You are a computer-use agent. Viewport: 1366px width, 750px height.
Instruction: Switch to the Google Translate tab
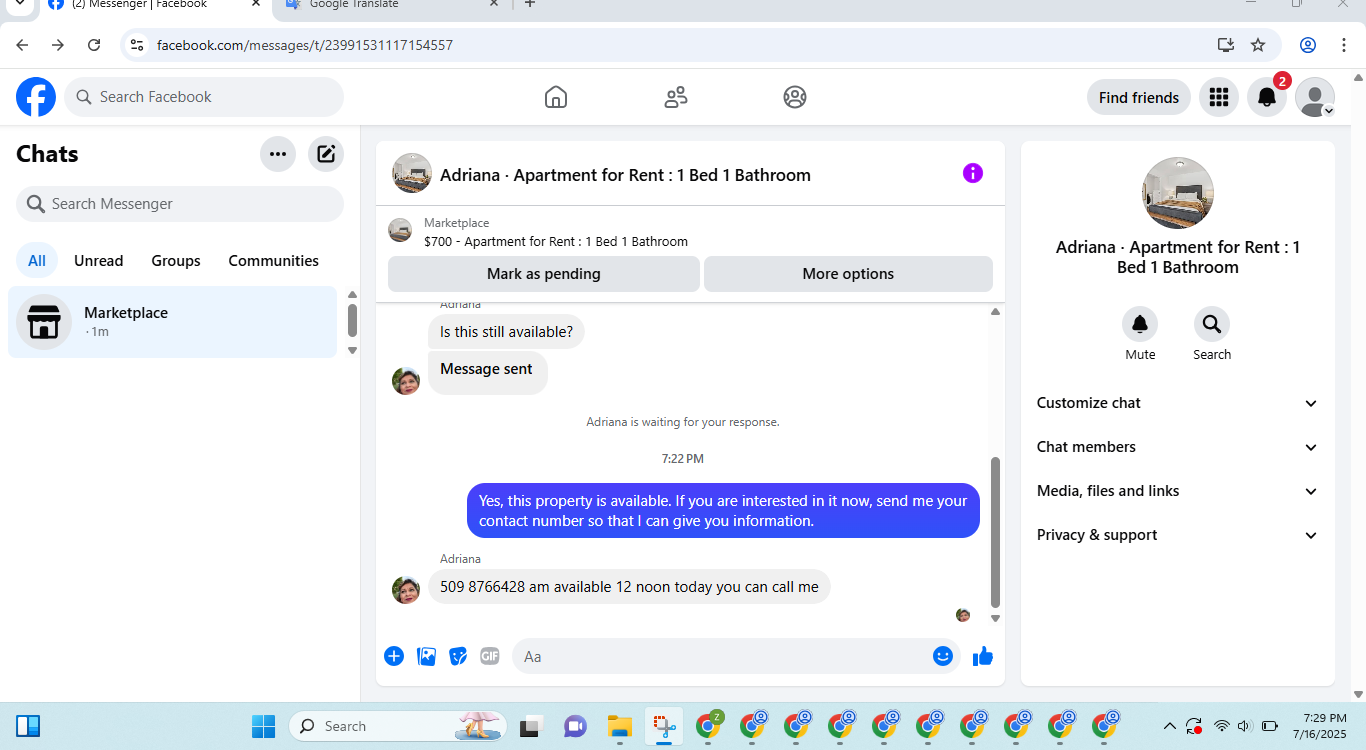coord(392,5)
